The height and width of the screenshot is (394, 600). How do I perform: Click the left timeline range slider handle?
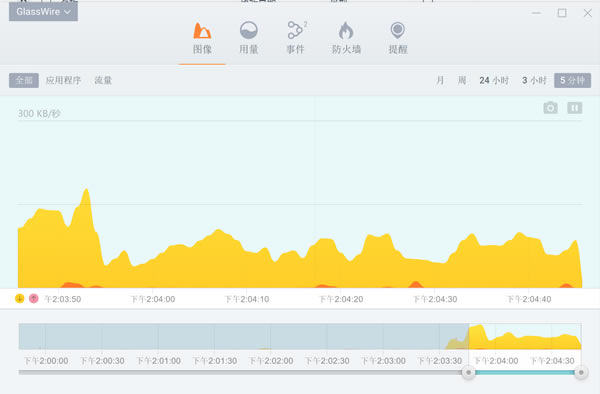[x=468, y=372]
